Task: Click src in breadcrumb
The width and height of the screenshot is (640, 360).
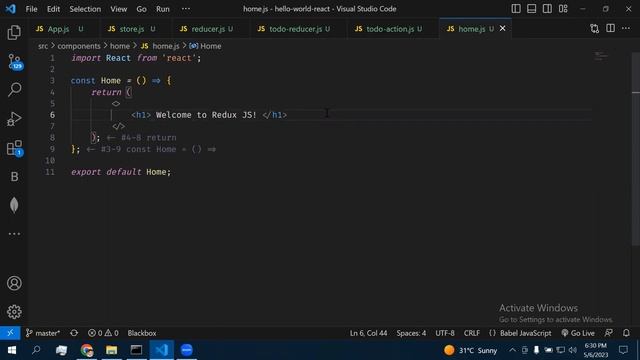Action: pyautogui.click(x=43, y=46)
